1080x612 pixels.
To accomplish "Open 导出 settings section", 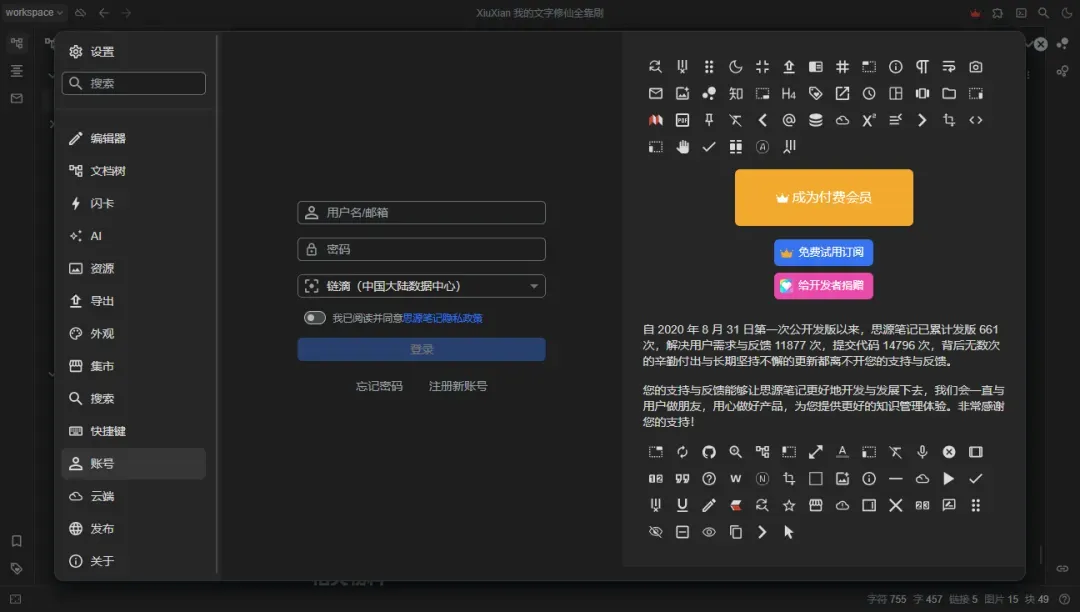I will pyautogui.click(x=134, y=301).
